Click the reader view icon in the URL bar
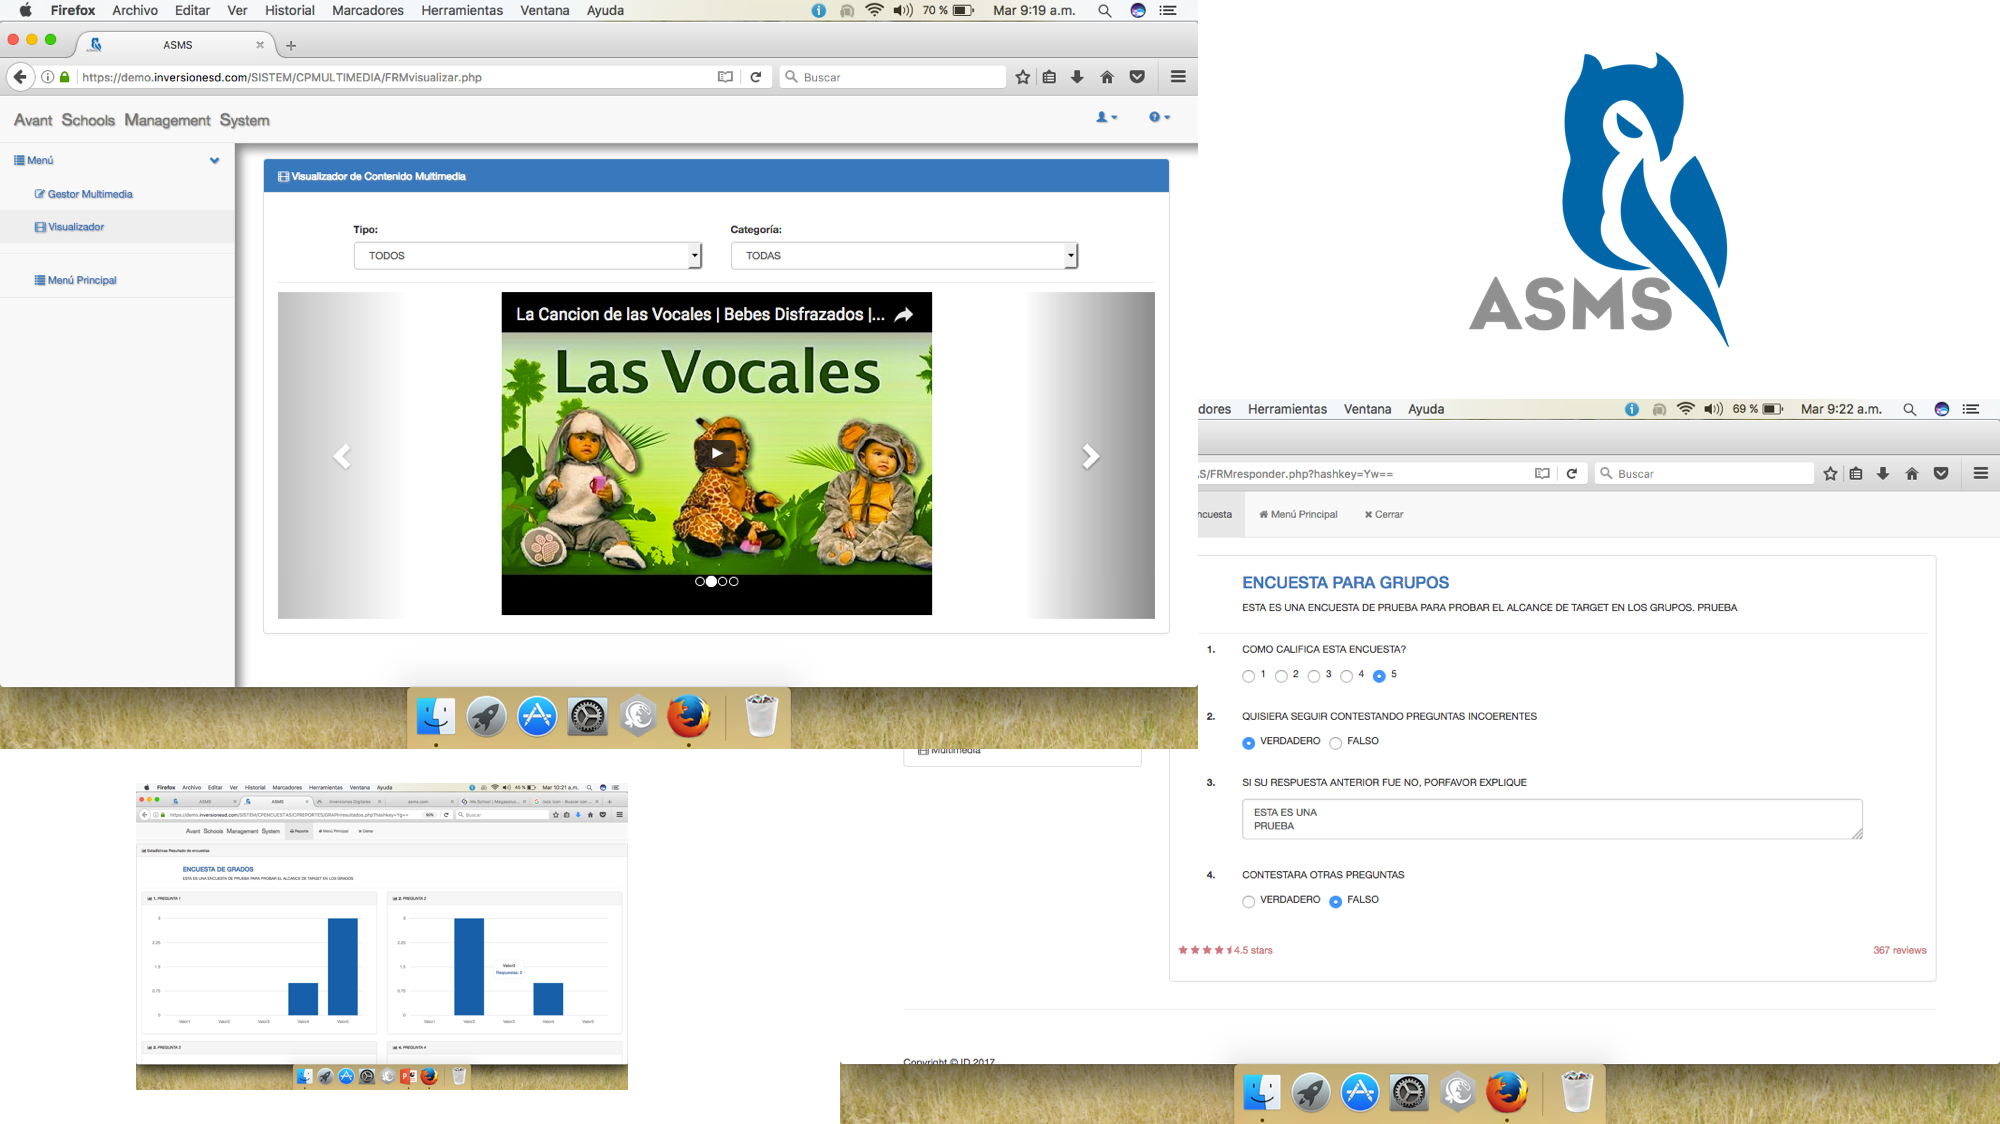The width and height of the screenshot is (2000, 1124). pos(725,77)
